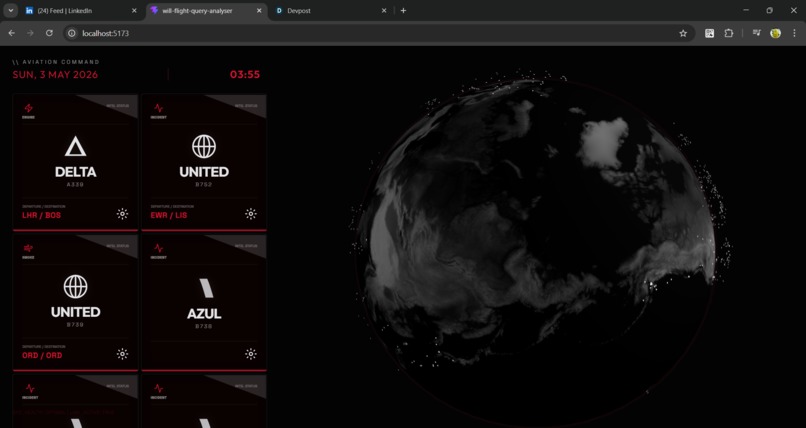Open the sun icon on the ORD / ORD card
The height and width of the screenshot is (428, 806).
click(122, 353)
